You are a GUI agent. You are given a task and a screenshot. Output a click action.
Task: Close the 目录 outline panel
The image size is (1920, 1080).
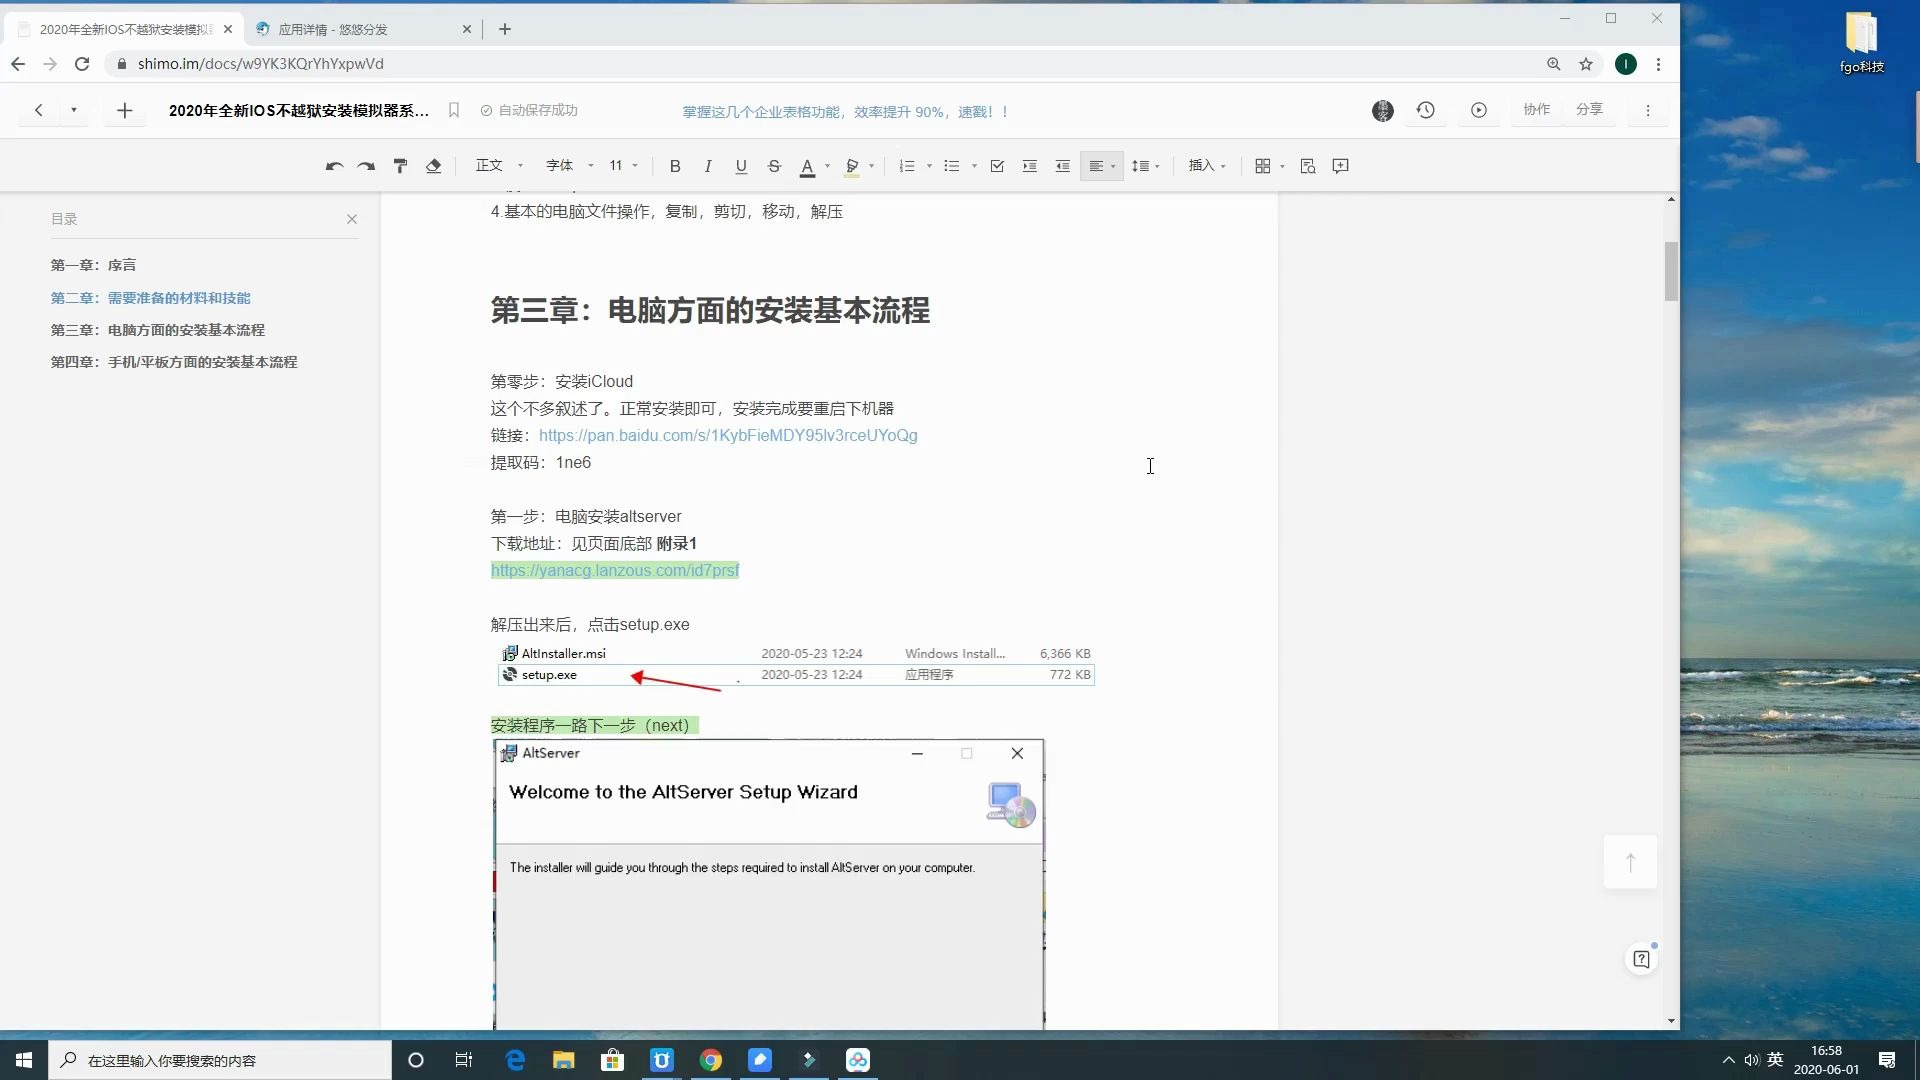(x=352, y=219)
